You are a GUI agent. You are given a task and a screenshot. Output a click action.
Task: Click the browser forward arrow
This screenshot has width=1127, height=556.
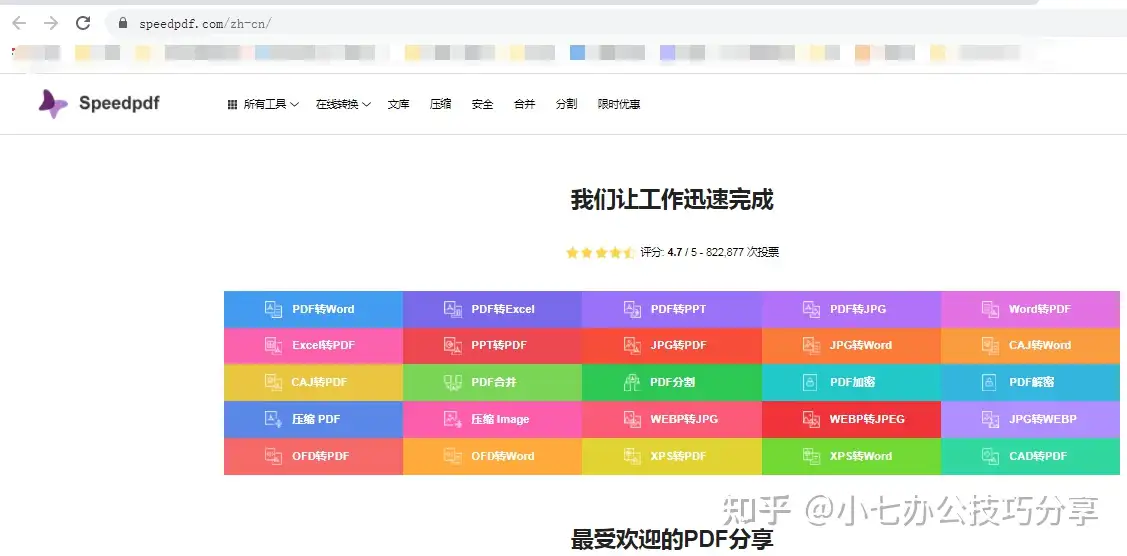coord(50,23)
